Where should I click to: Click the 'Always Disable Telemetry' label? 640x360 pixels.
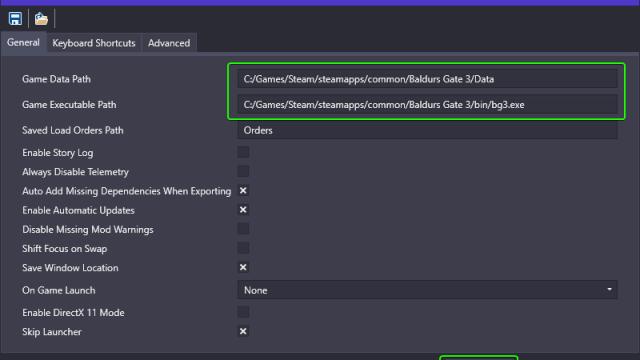[76, 172]
